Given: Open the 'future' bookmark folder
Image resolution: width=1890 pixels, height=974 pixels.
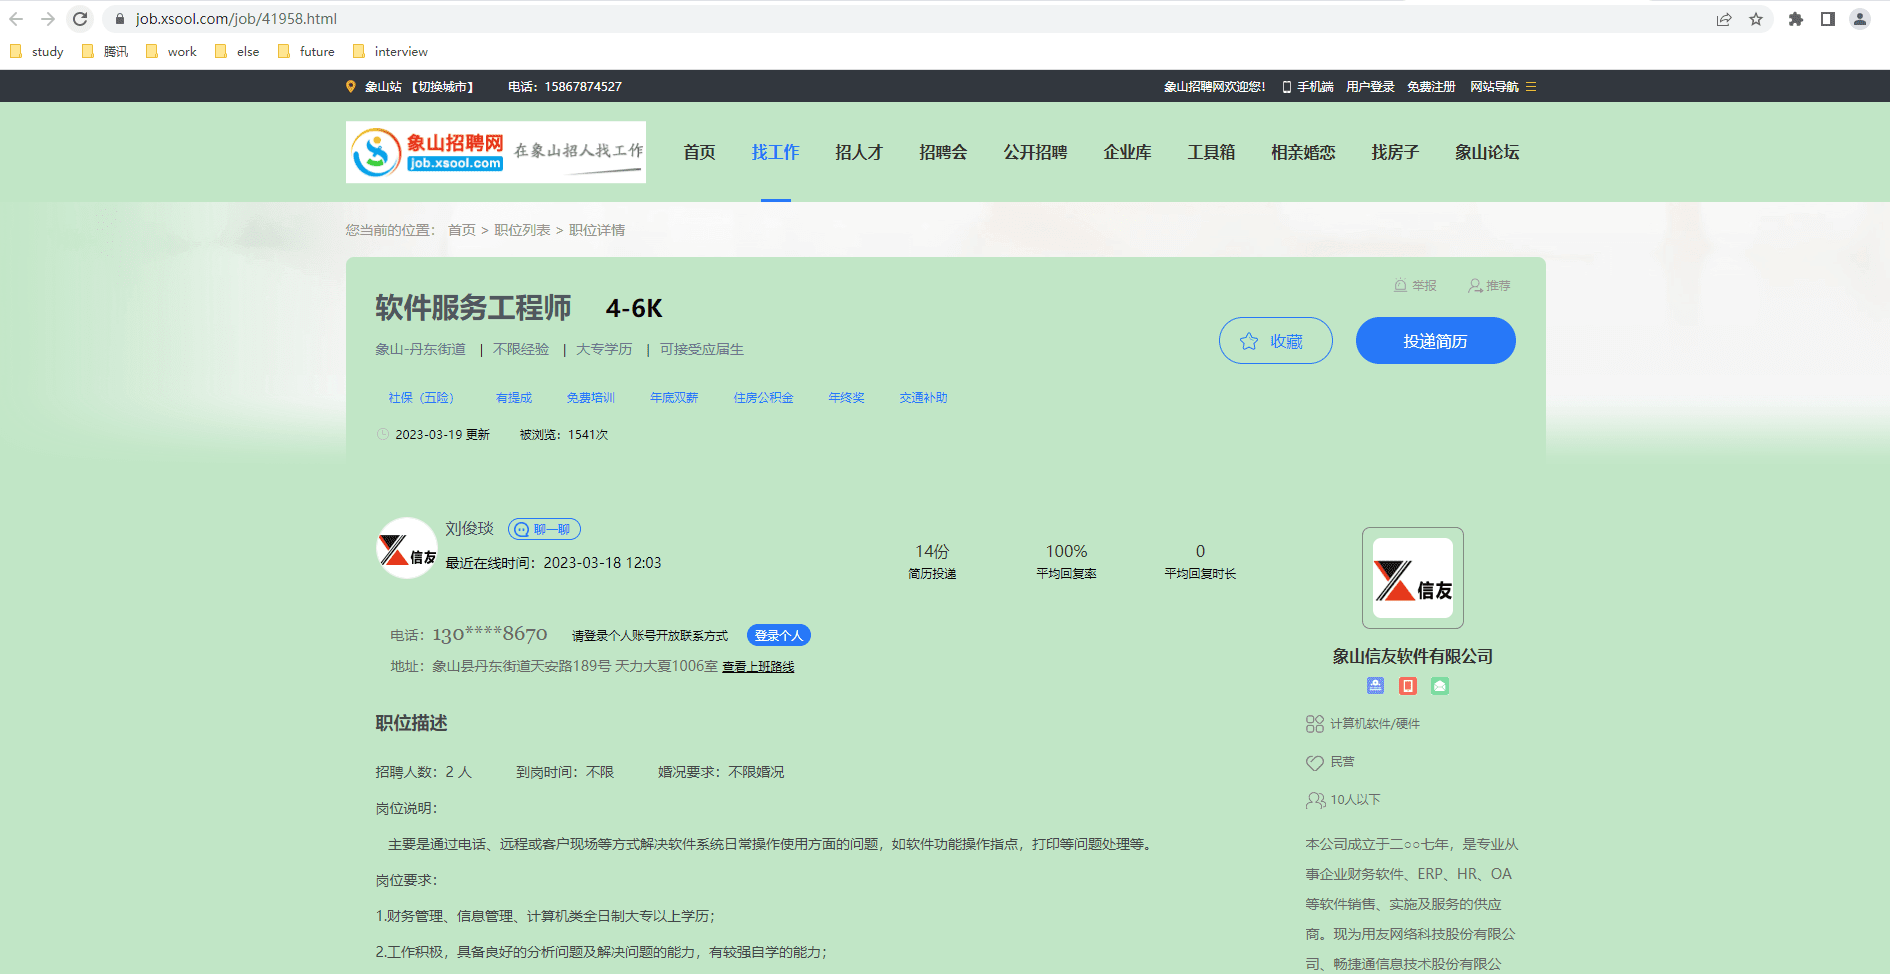Looking at the screenshot, I should pyautogui.click(x=306, y=51).
